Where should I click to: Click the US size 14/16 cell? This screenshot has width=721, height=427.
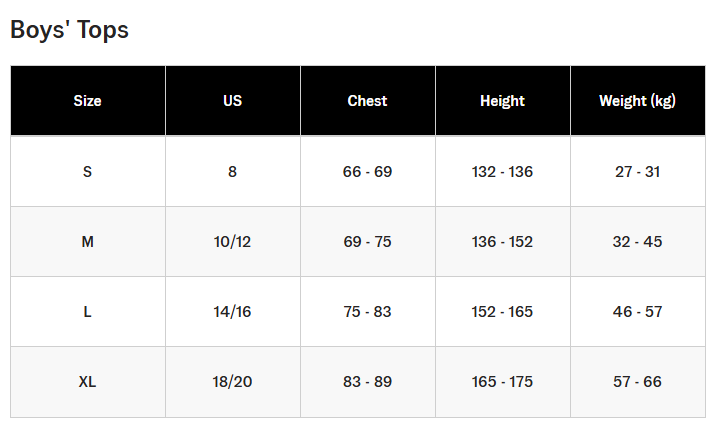click(x=233, y=312)
